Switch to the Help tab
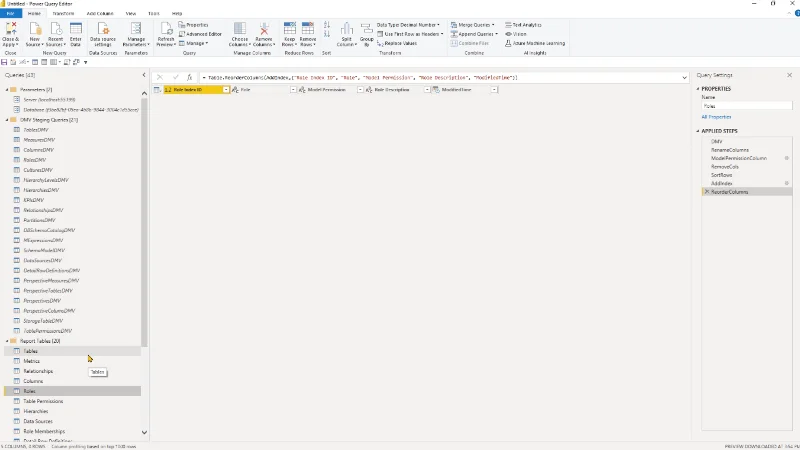 [177, 14]
